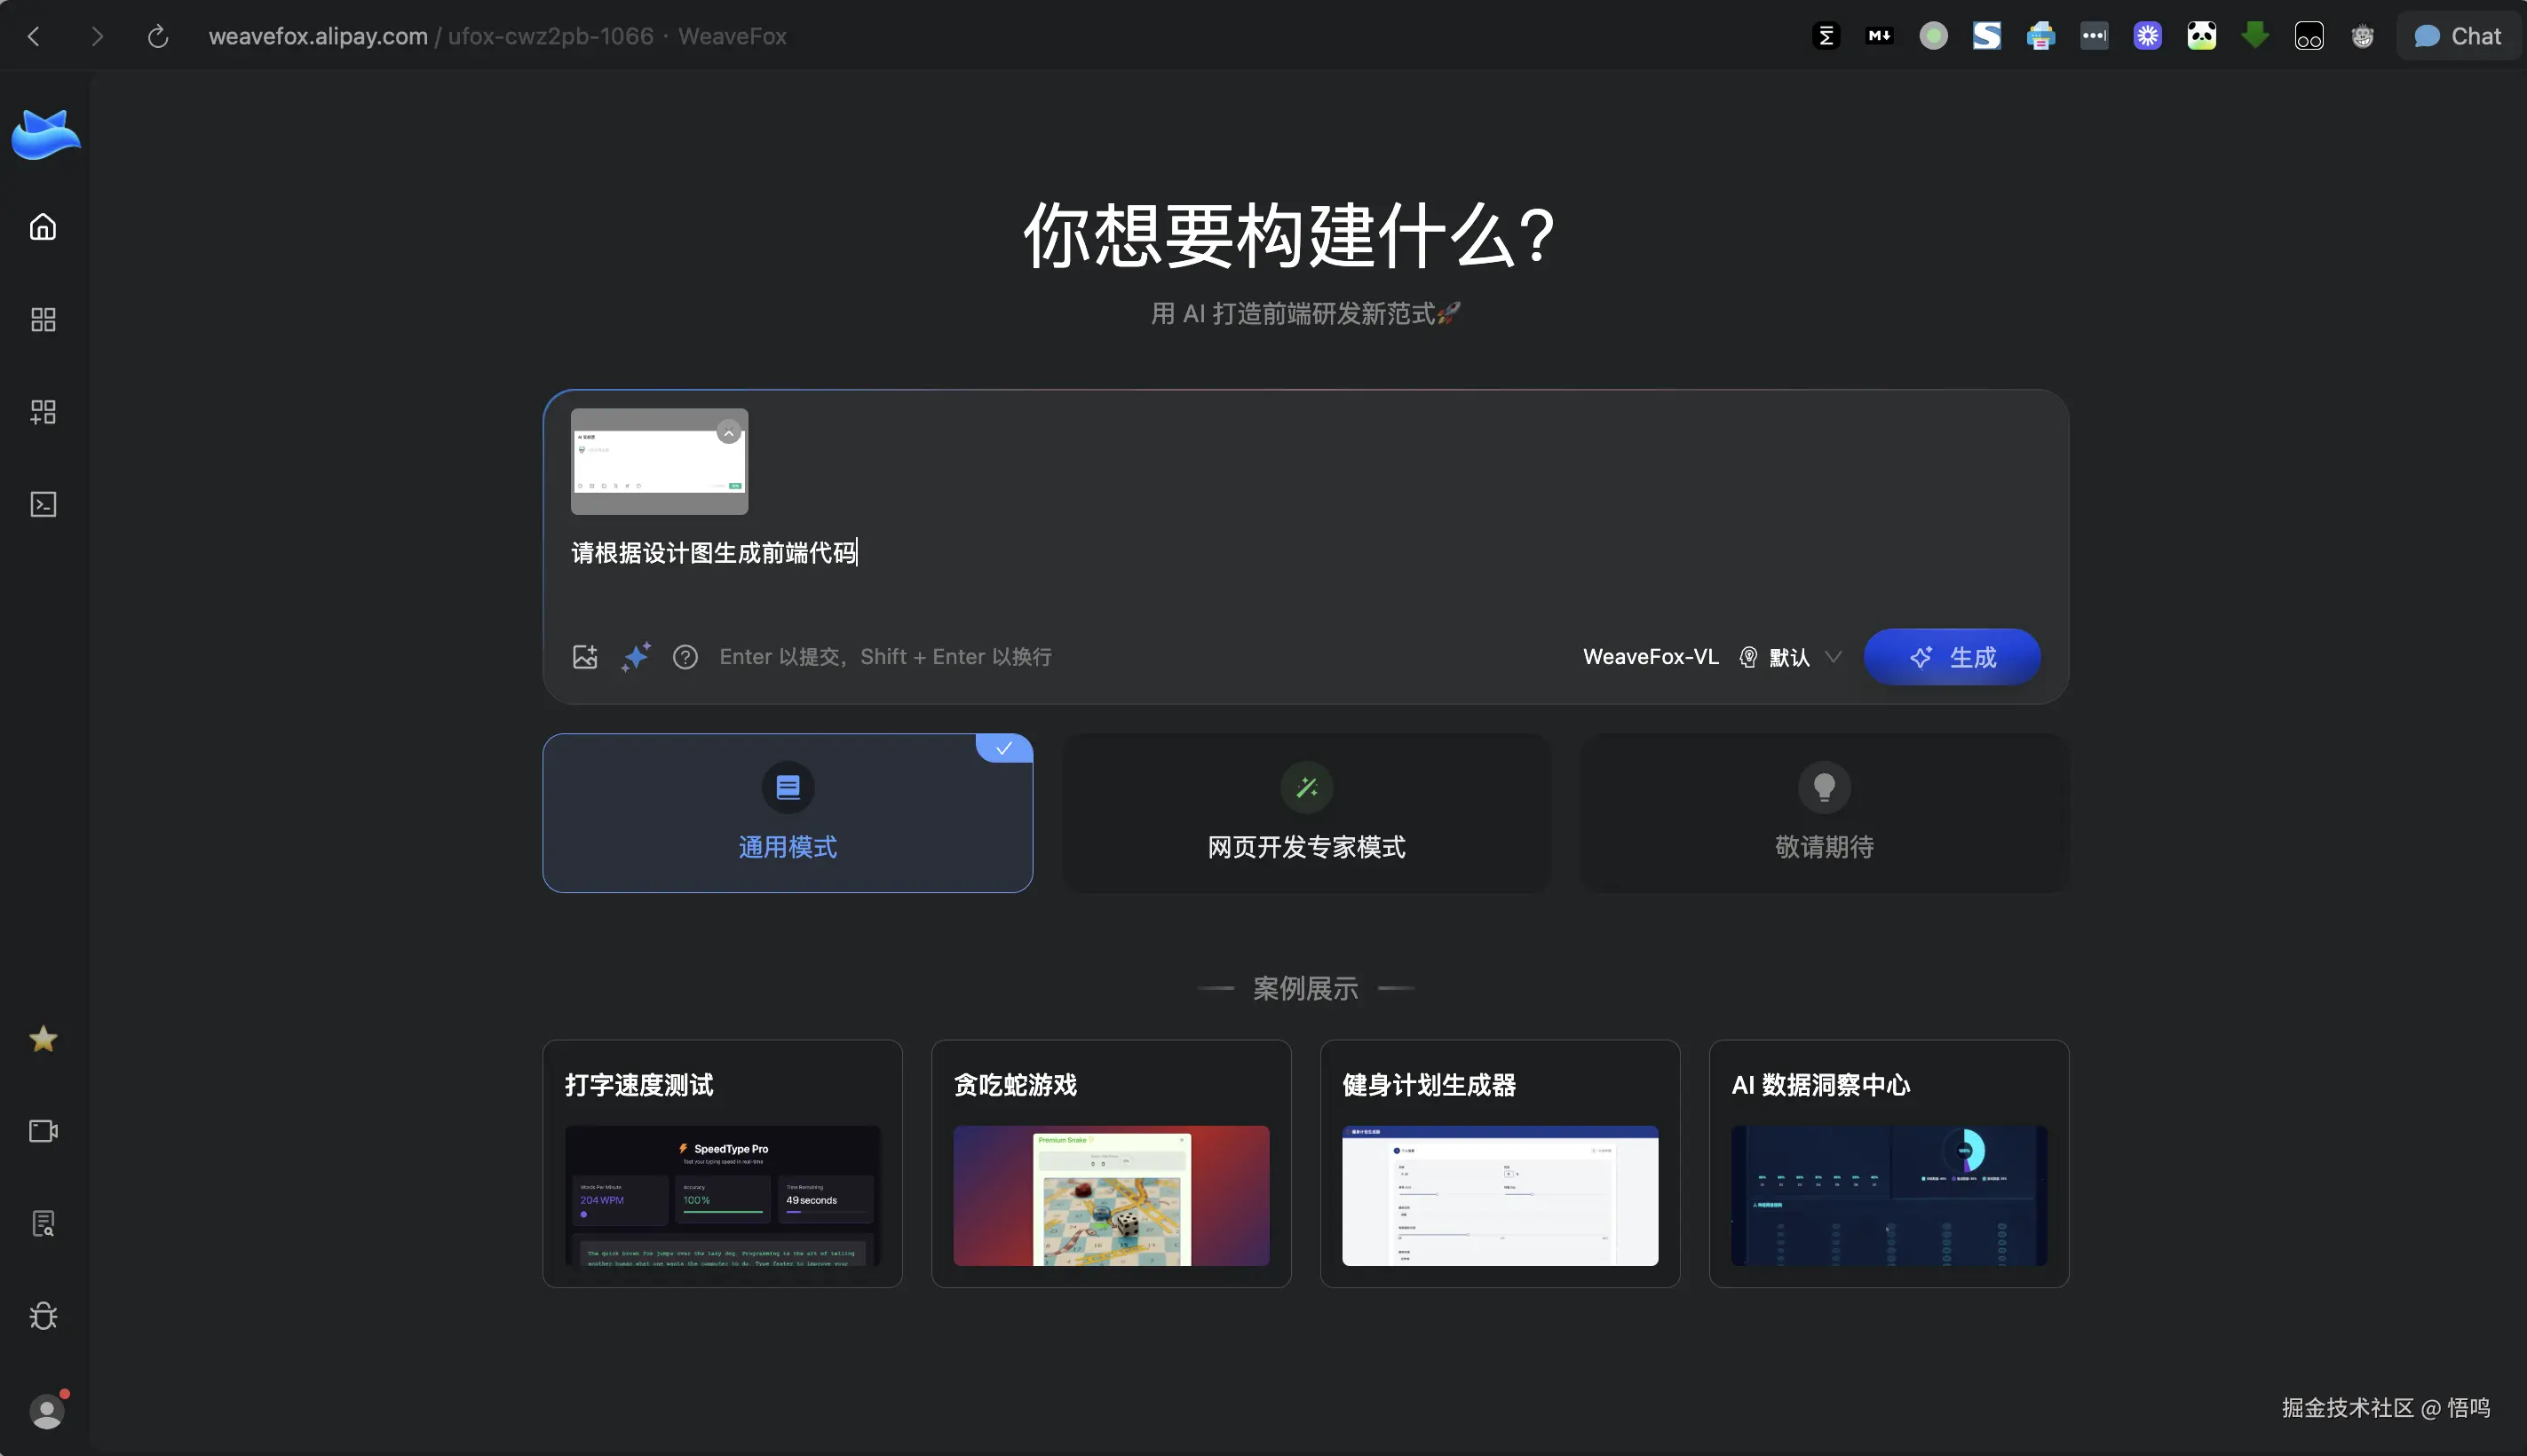
Task: Open the Home page from the sidebar
Action: 43,226
